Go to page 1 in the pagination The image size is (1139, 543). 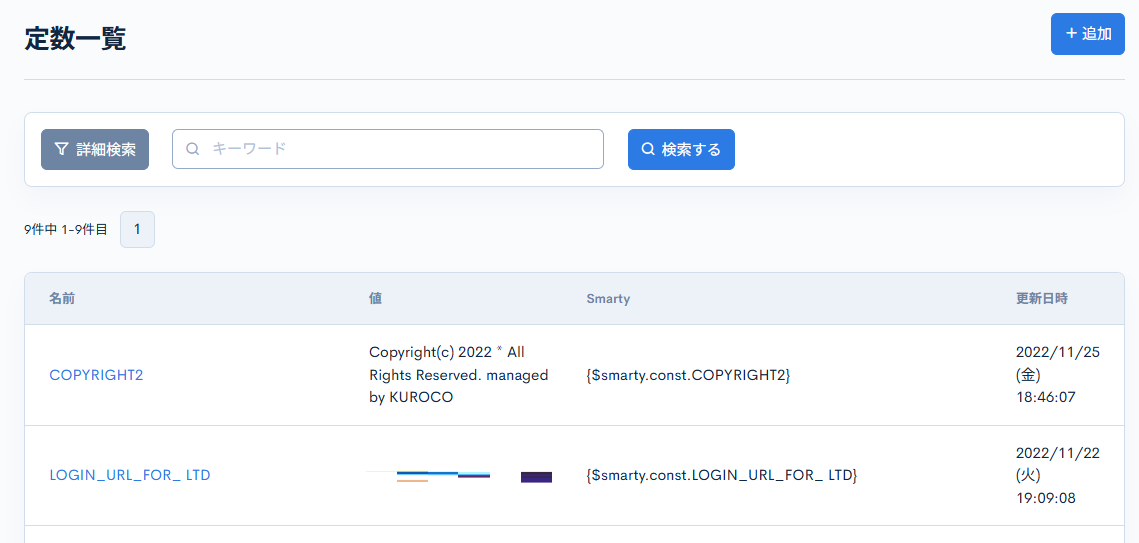tap(137, 229)
